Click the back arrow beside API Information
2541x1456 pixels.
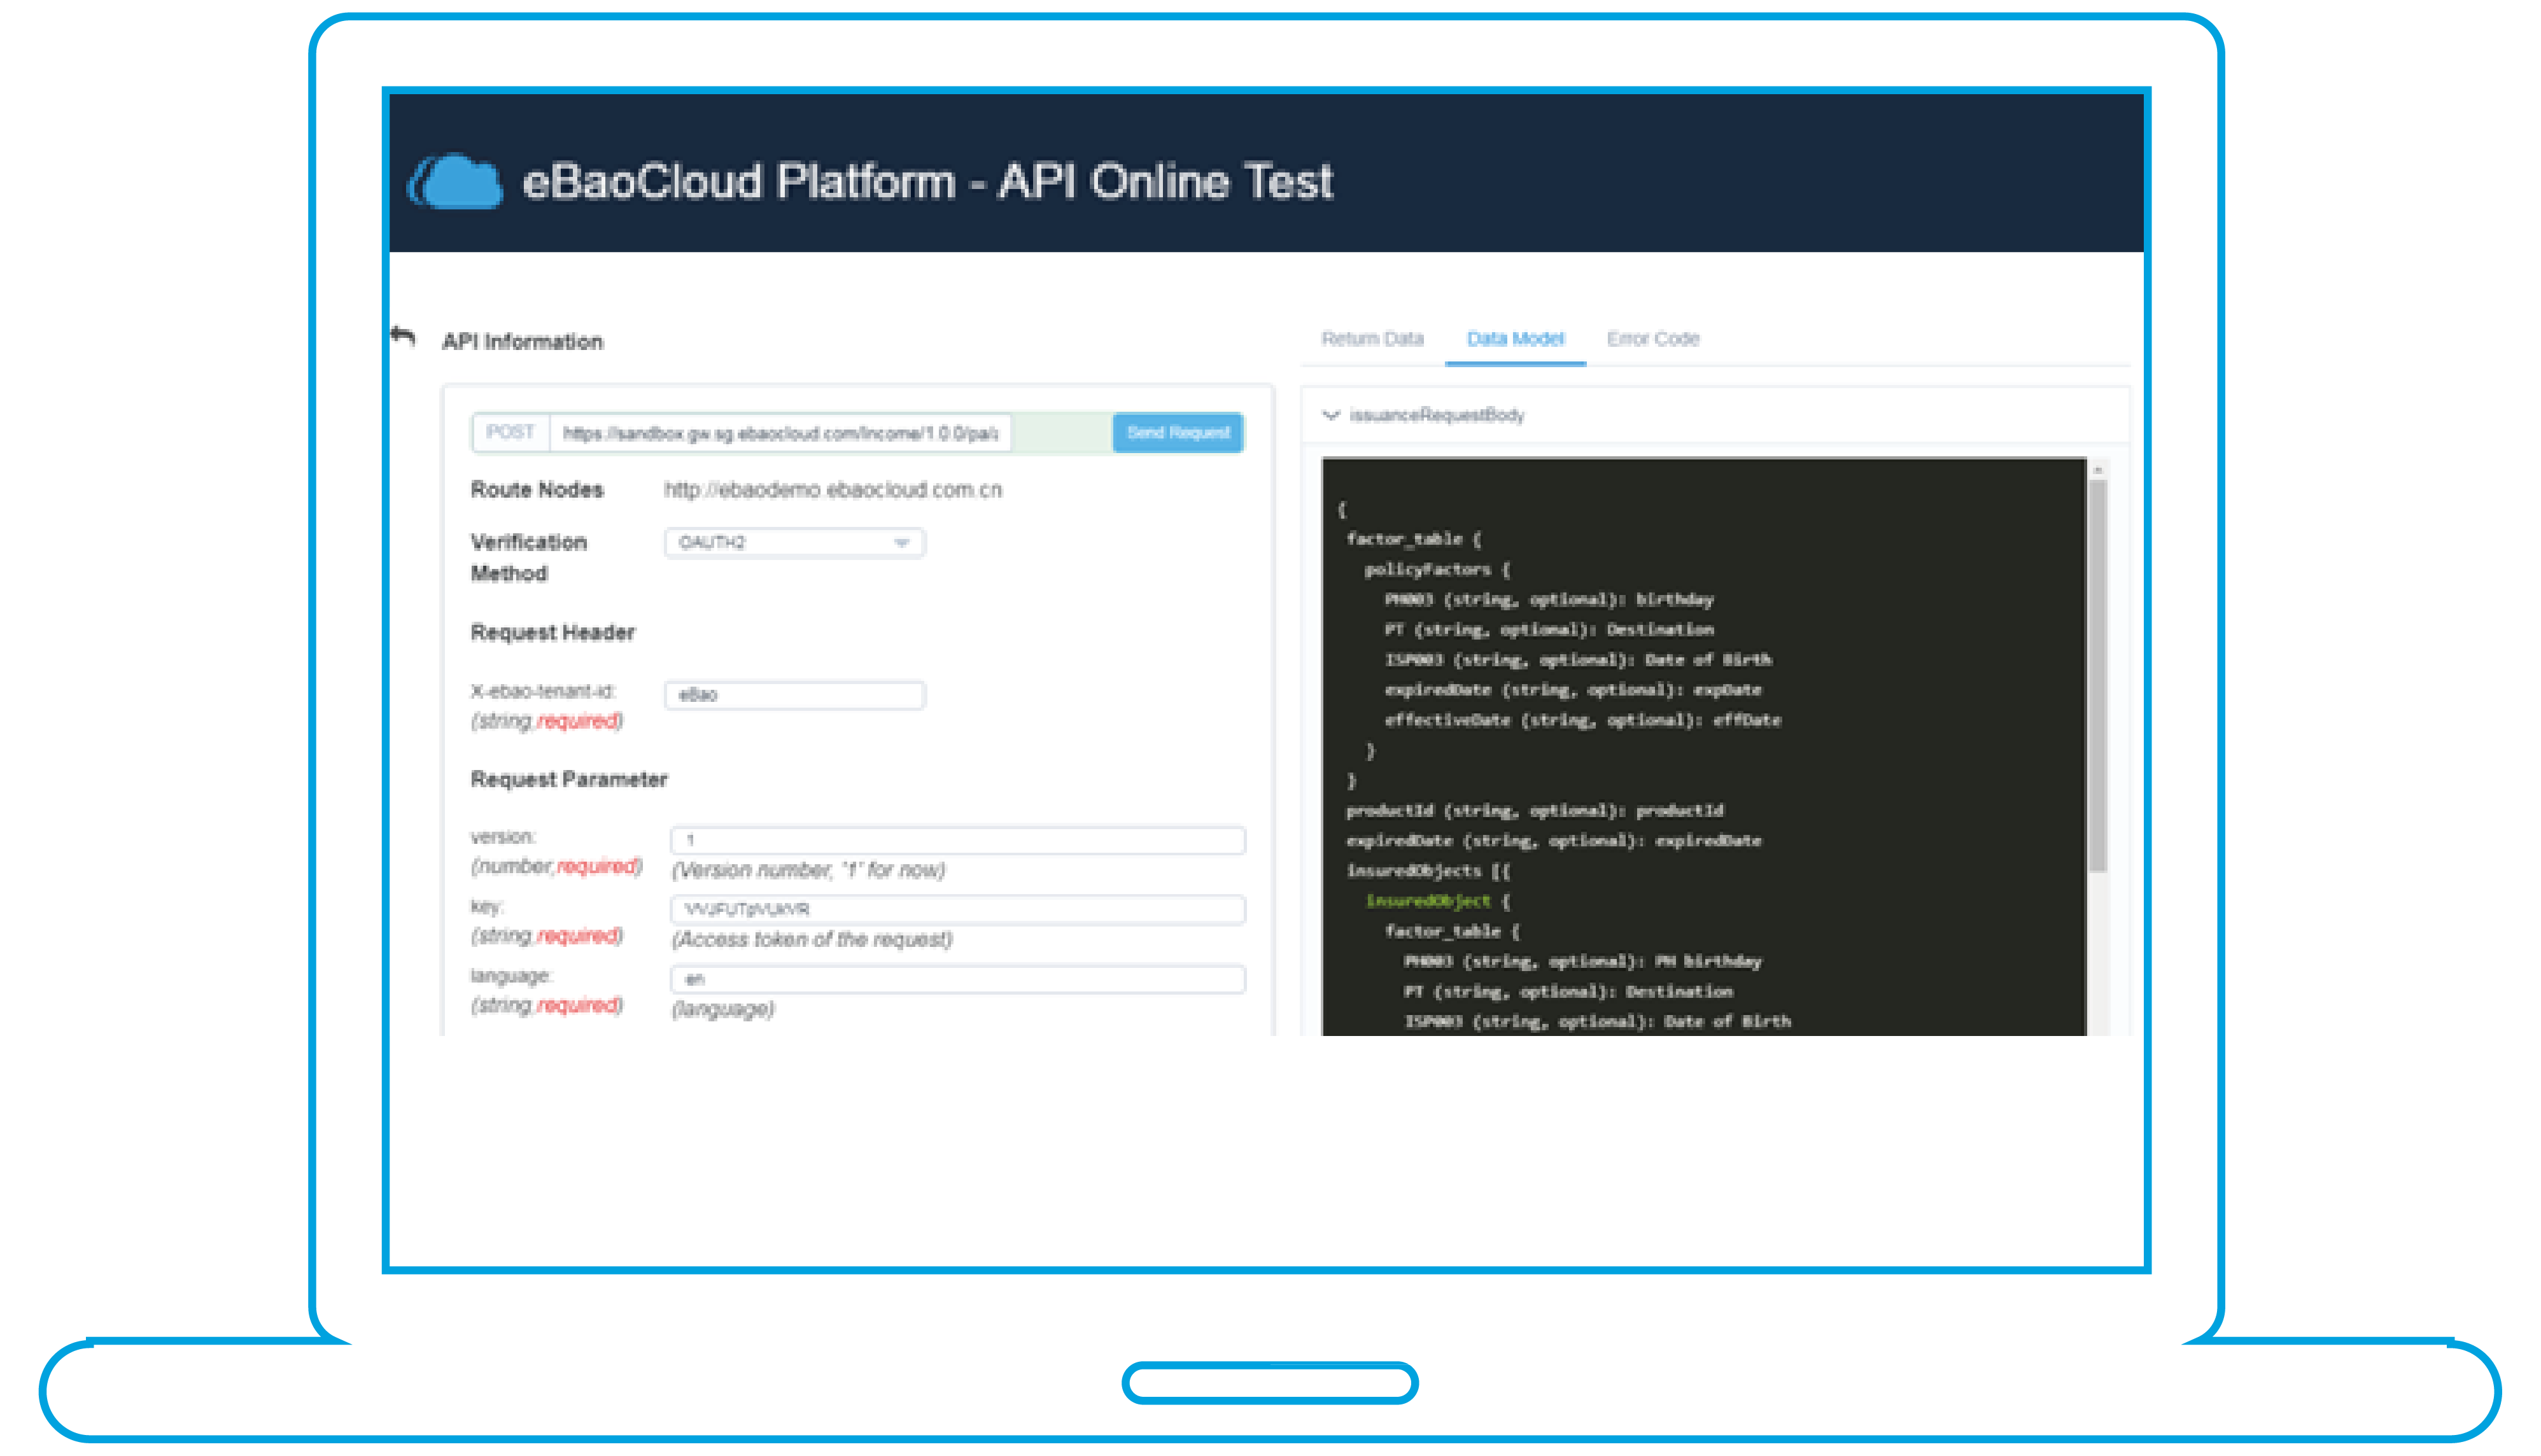[x=403, y=336]
